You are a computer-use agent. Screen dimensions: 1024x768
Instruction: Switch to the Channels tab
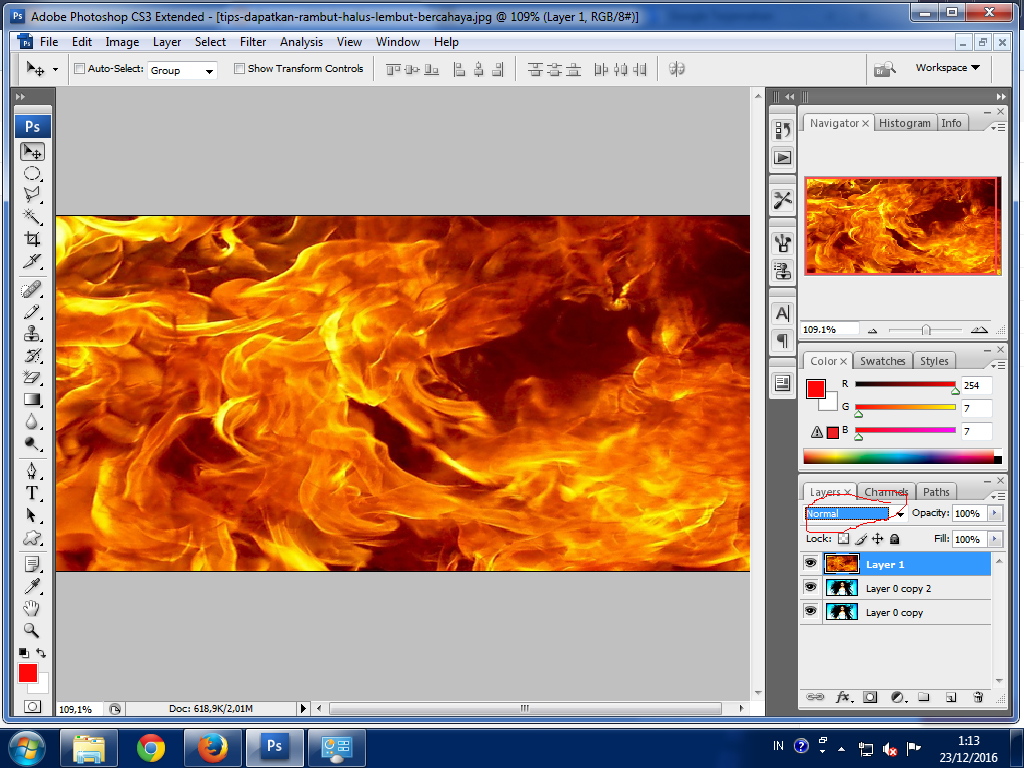[x=886, y=491]
